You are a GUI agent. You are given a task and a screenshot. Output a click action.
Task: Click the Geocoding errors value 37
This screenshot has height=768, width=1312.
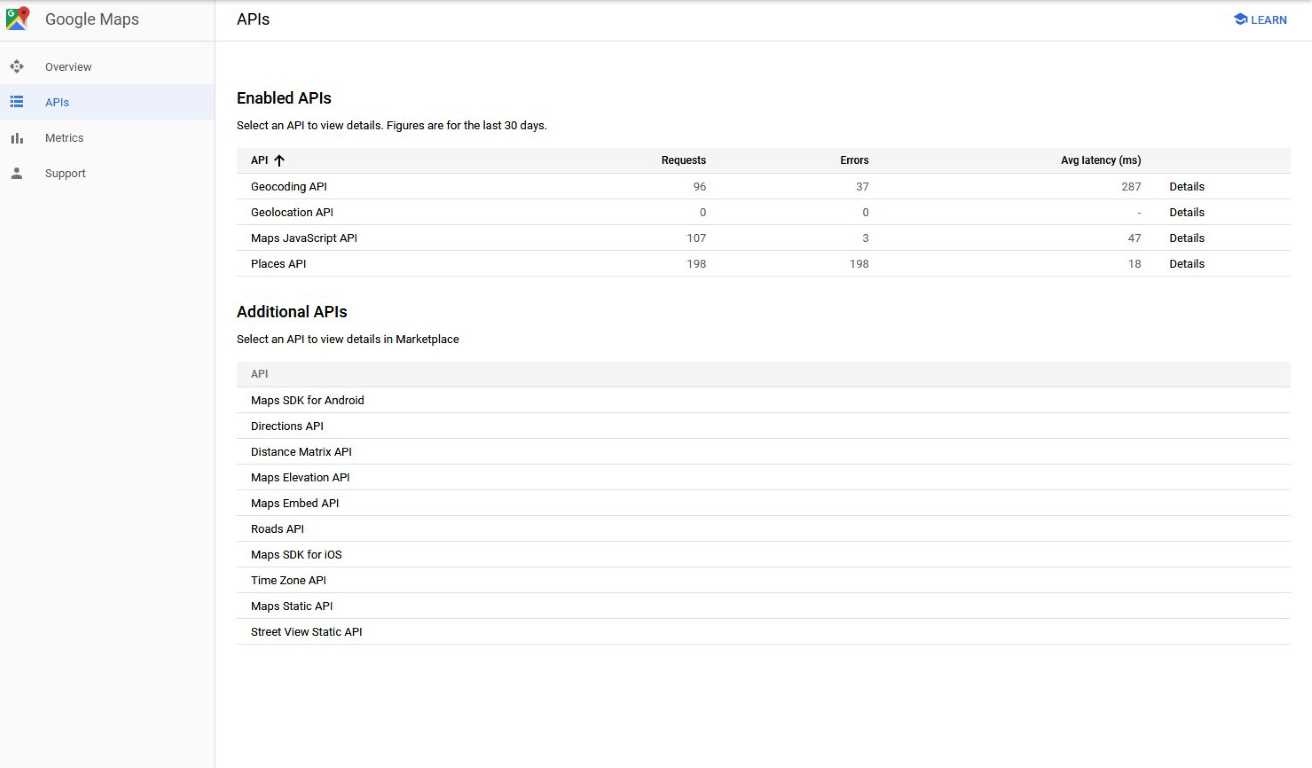coord(862,187)
